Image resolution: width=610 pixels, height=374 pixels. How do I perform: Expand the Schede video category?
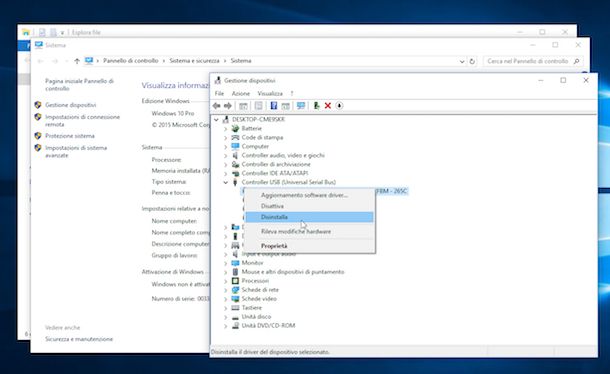point(226,299)
